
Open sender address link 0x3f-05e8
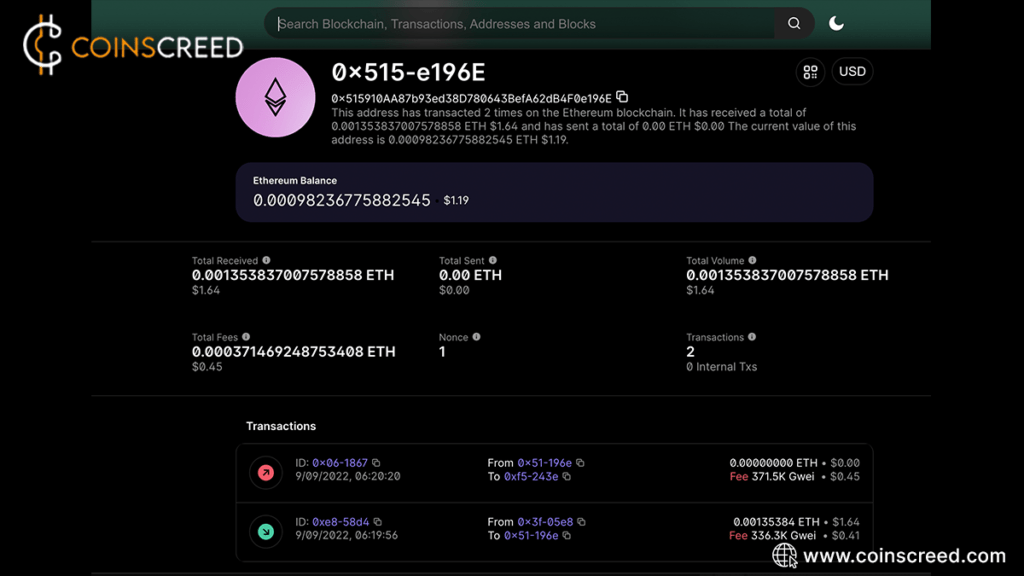point(548,521)
